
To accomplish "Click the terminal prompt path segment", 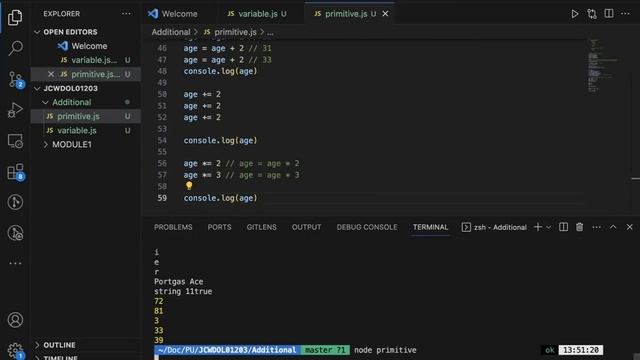I will pyautogui.click(x=227, y=350).
